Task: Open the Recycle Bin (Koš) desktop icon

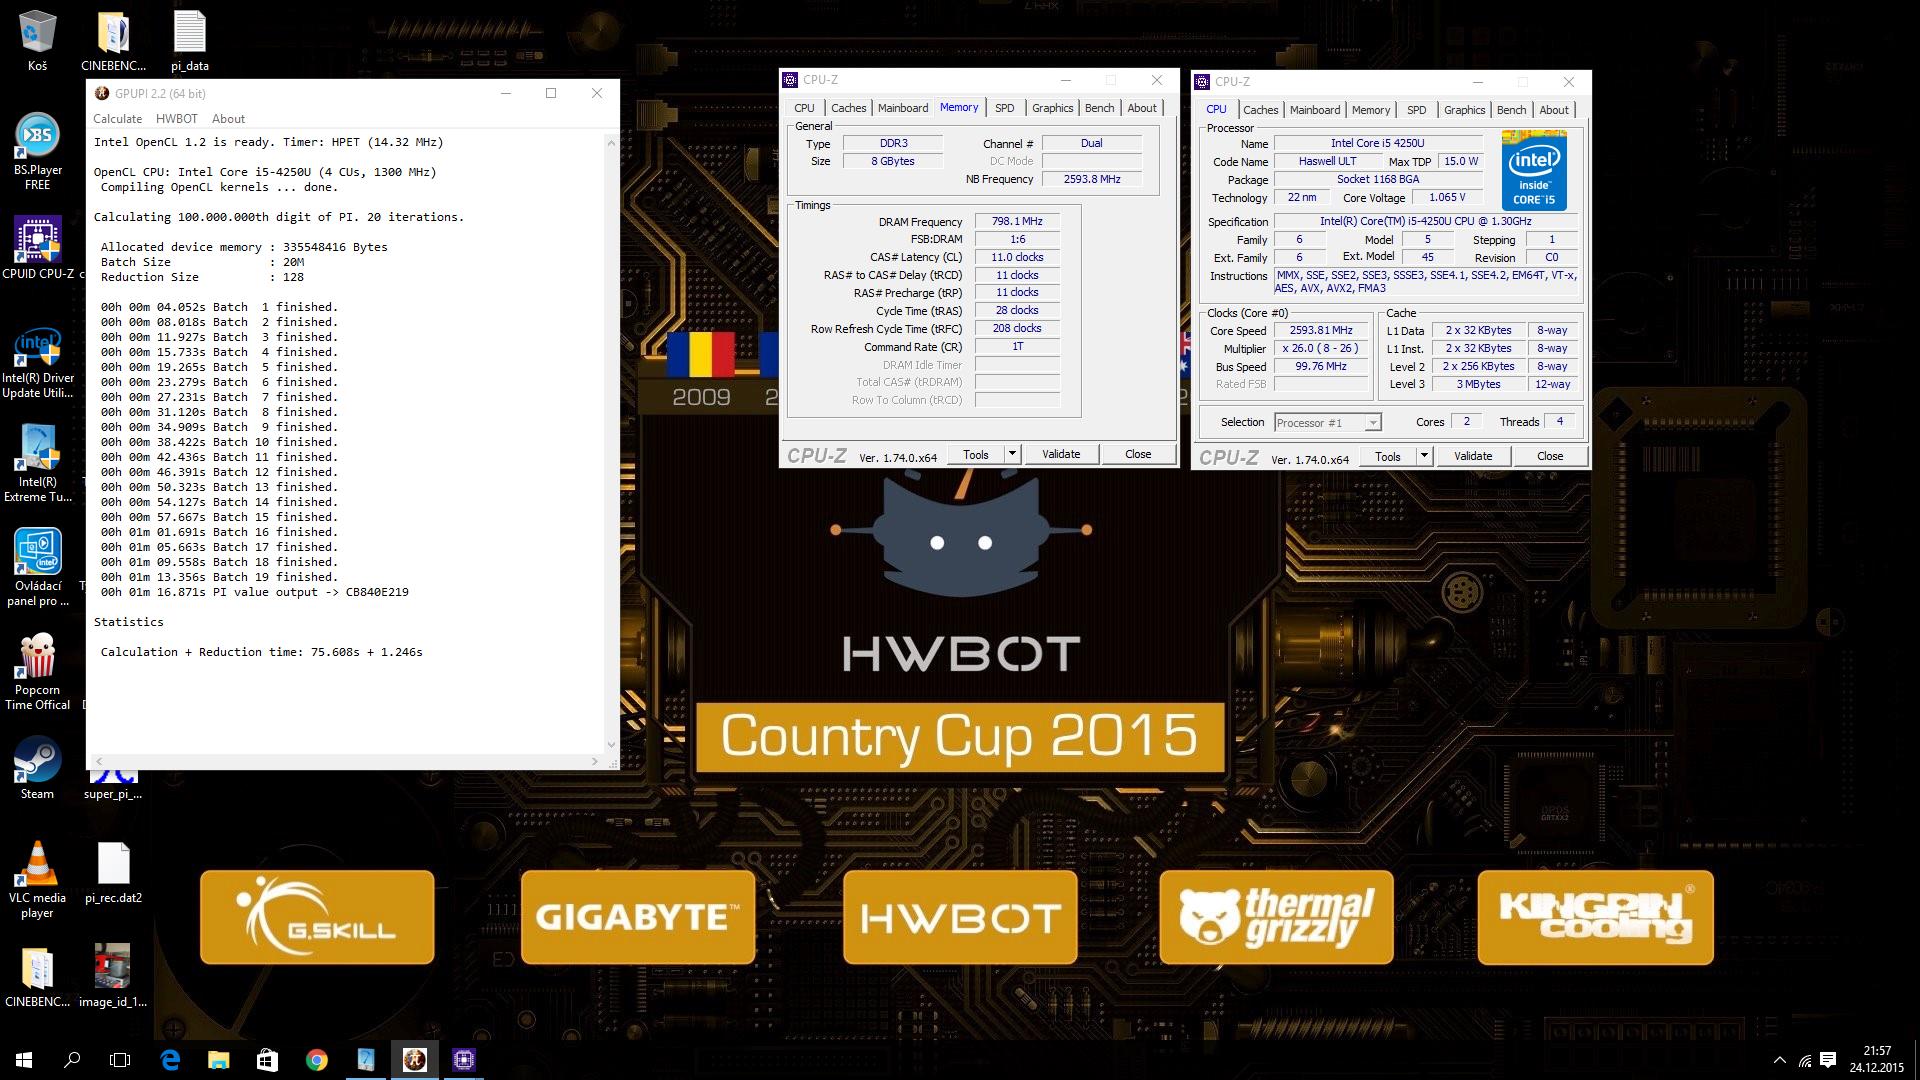Action: pyautogui.click(x=37, y=40)
